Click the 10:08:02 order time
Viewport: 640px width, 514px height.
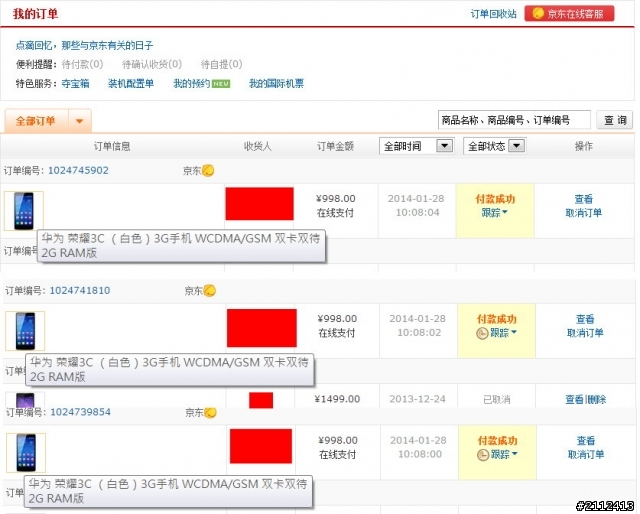[x=419, y=333]
